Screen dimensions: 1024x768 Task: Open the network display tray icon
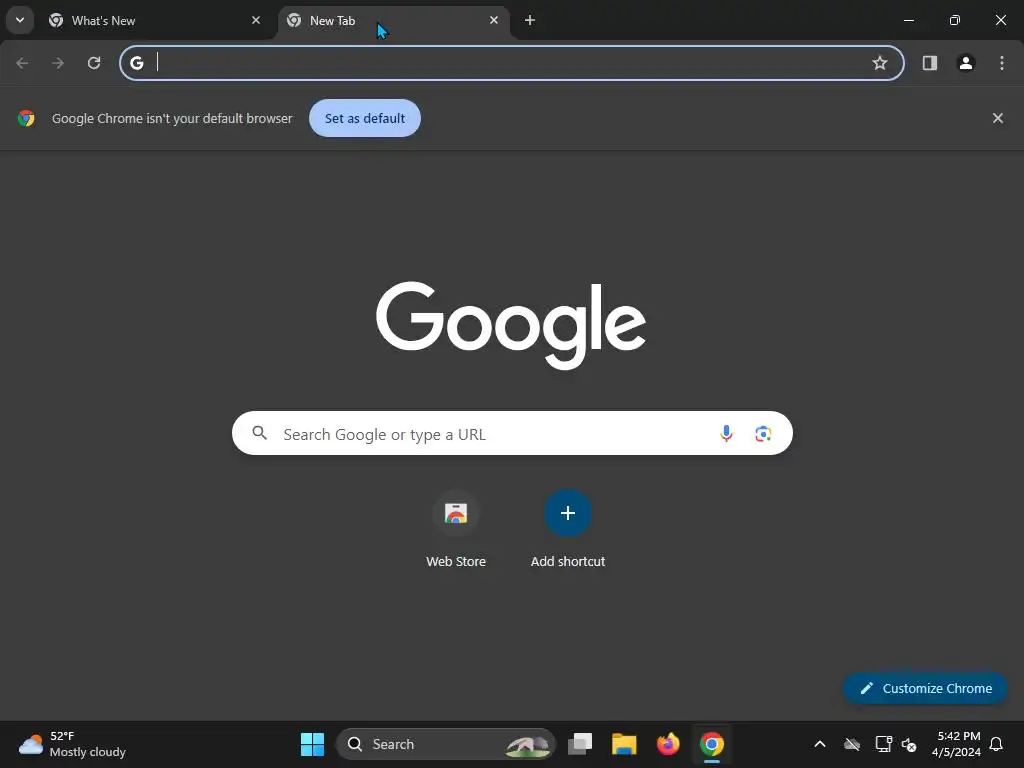coord(883,744)
